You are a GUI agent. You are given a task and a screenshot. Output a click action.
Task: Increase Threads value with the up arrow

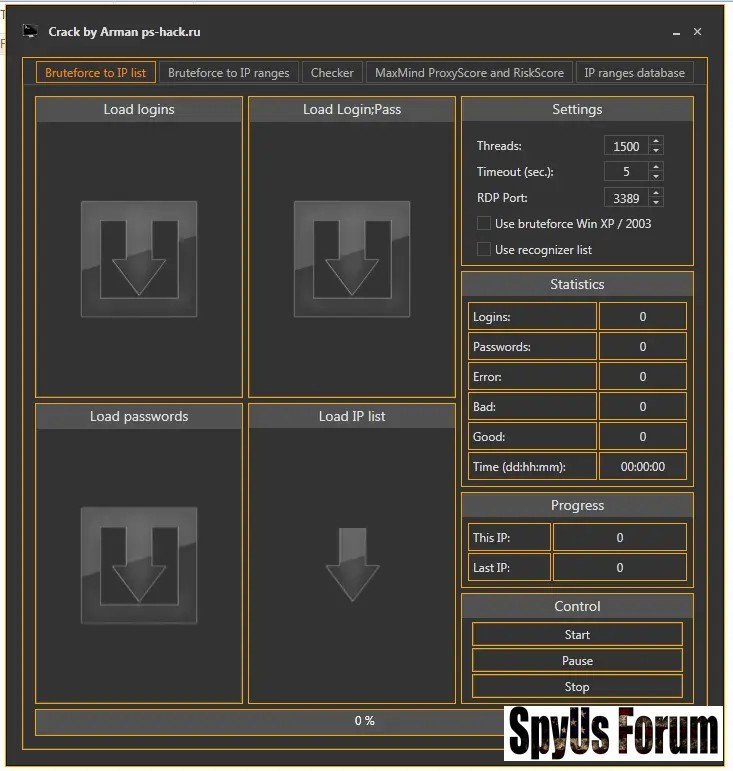pos(656,142)
